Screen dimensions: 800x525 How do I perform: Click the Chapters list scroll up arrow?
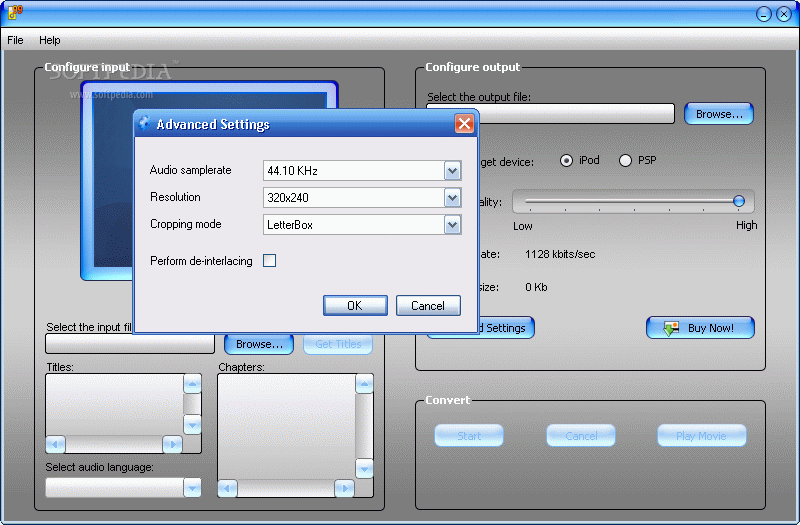(364, 384)
